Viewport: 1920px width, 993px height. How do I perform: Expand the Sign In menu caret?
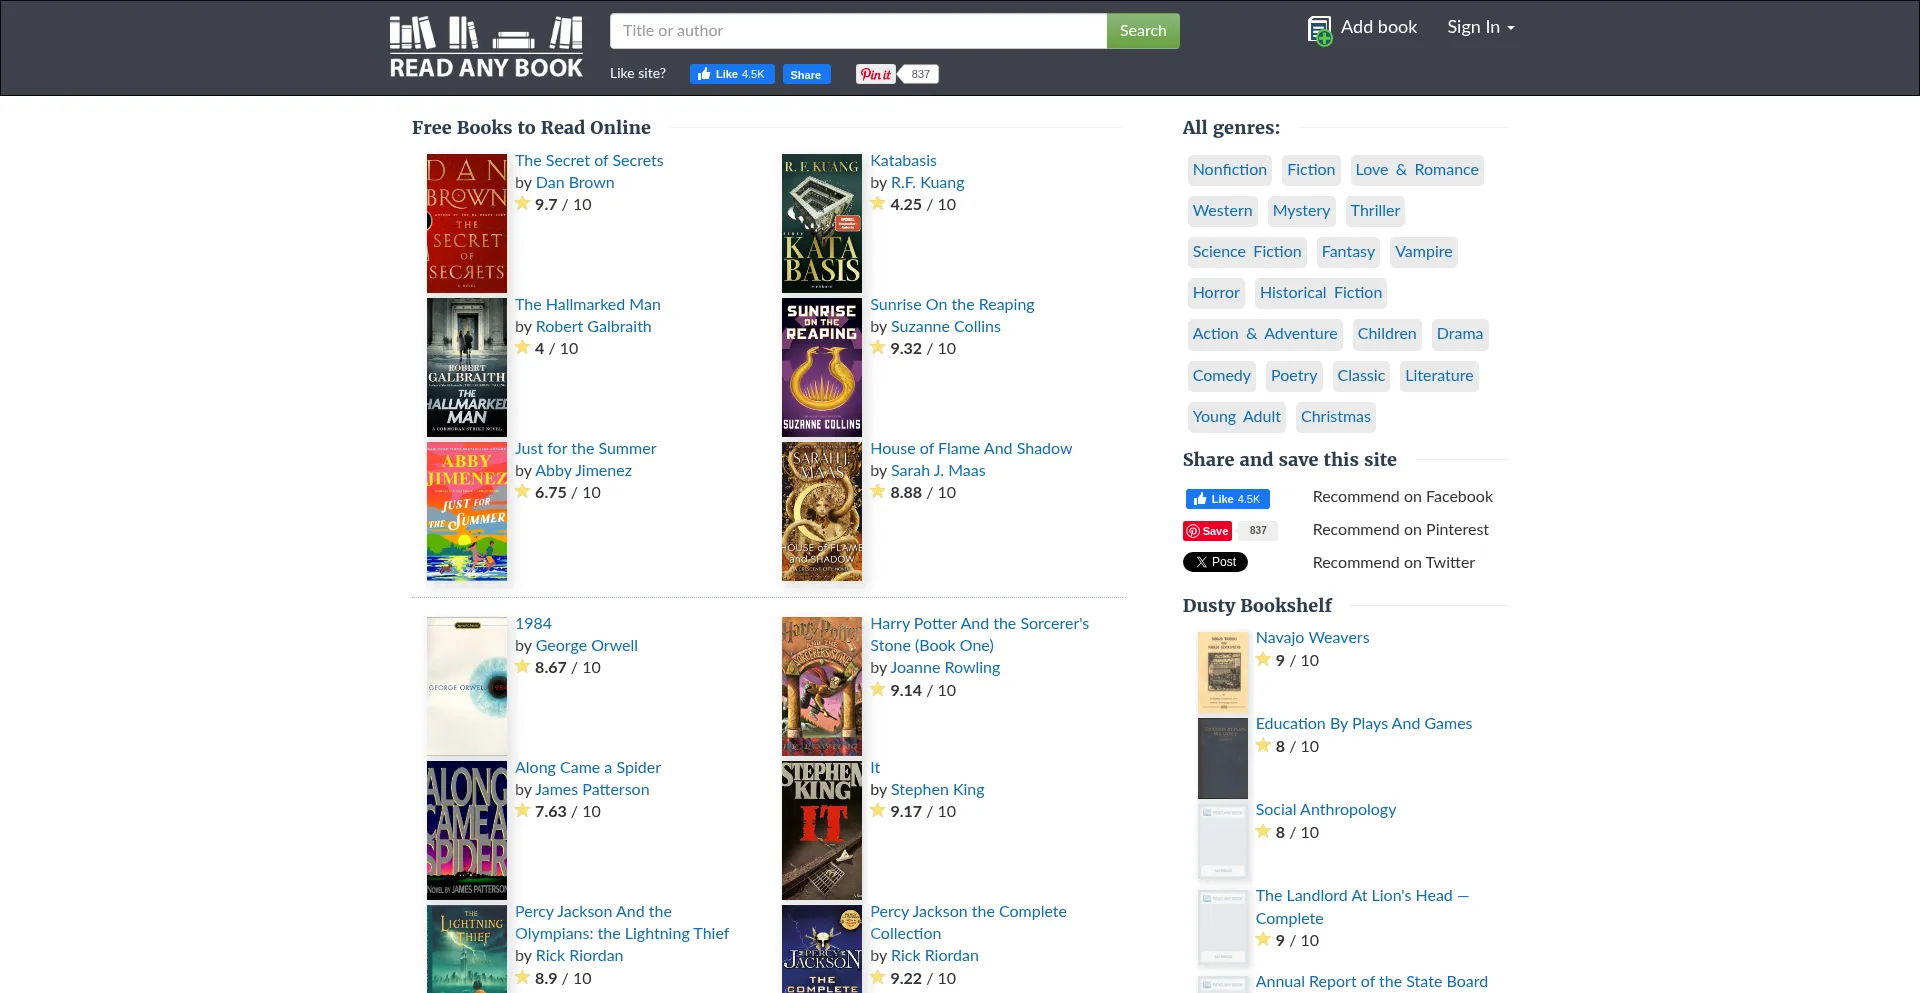1509,28
